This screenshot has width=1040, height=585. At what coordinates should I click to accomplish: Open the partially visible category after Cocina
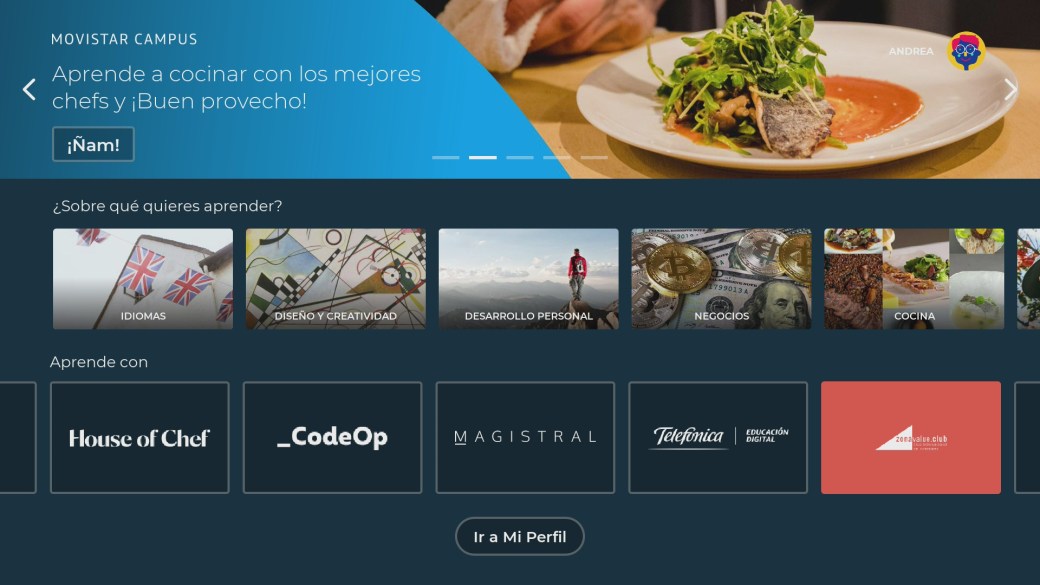coord(1029,279)
